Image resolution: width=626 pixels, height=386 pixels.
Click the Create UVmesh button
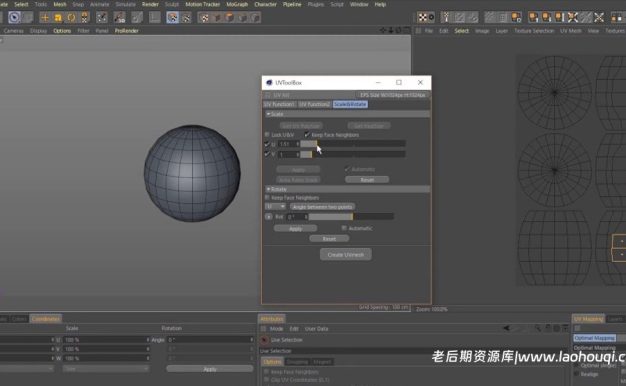tap(346, 254)
